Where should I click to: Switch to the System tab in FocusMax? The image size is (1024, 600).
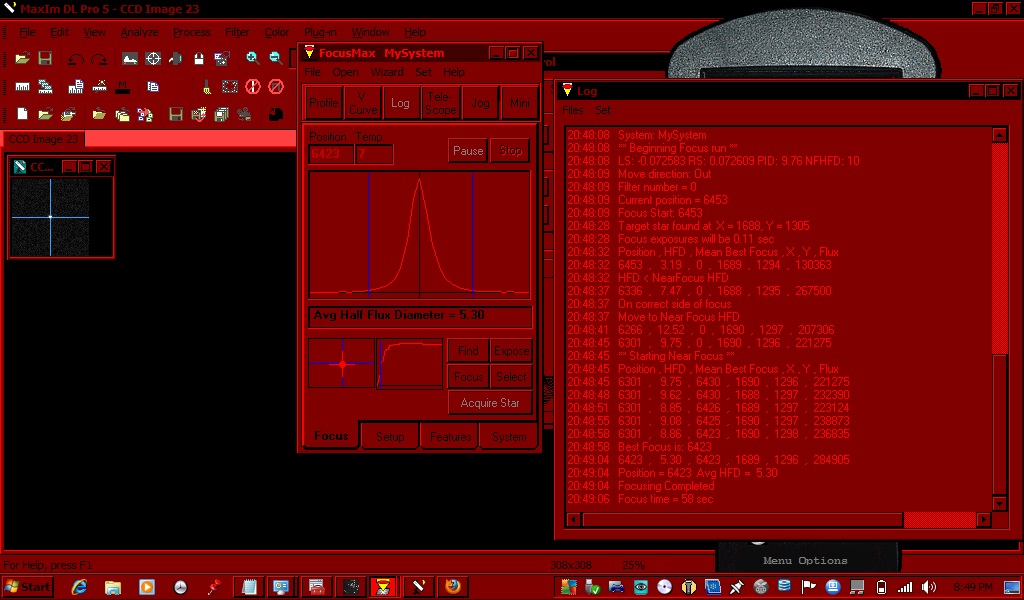pyautogui.click(x=509, y=437)
